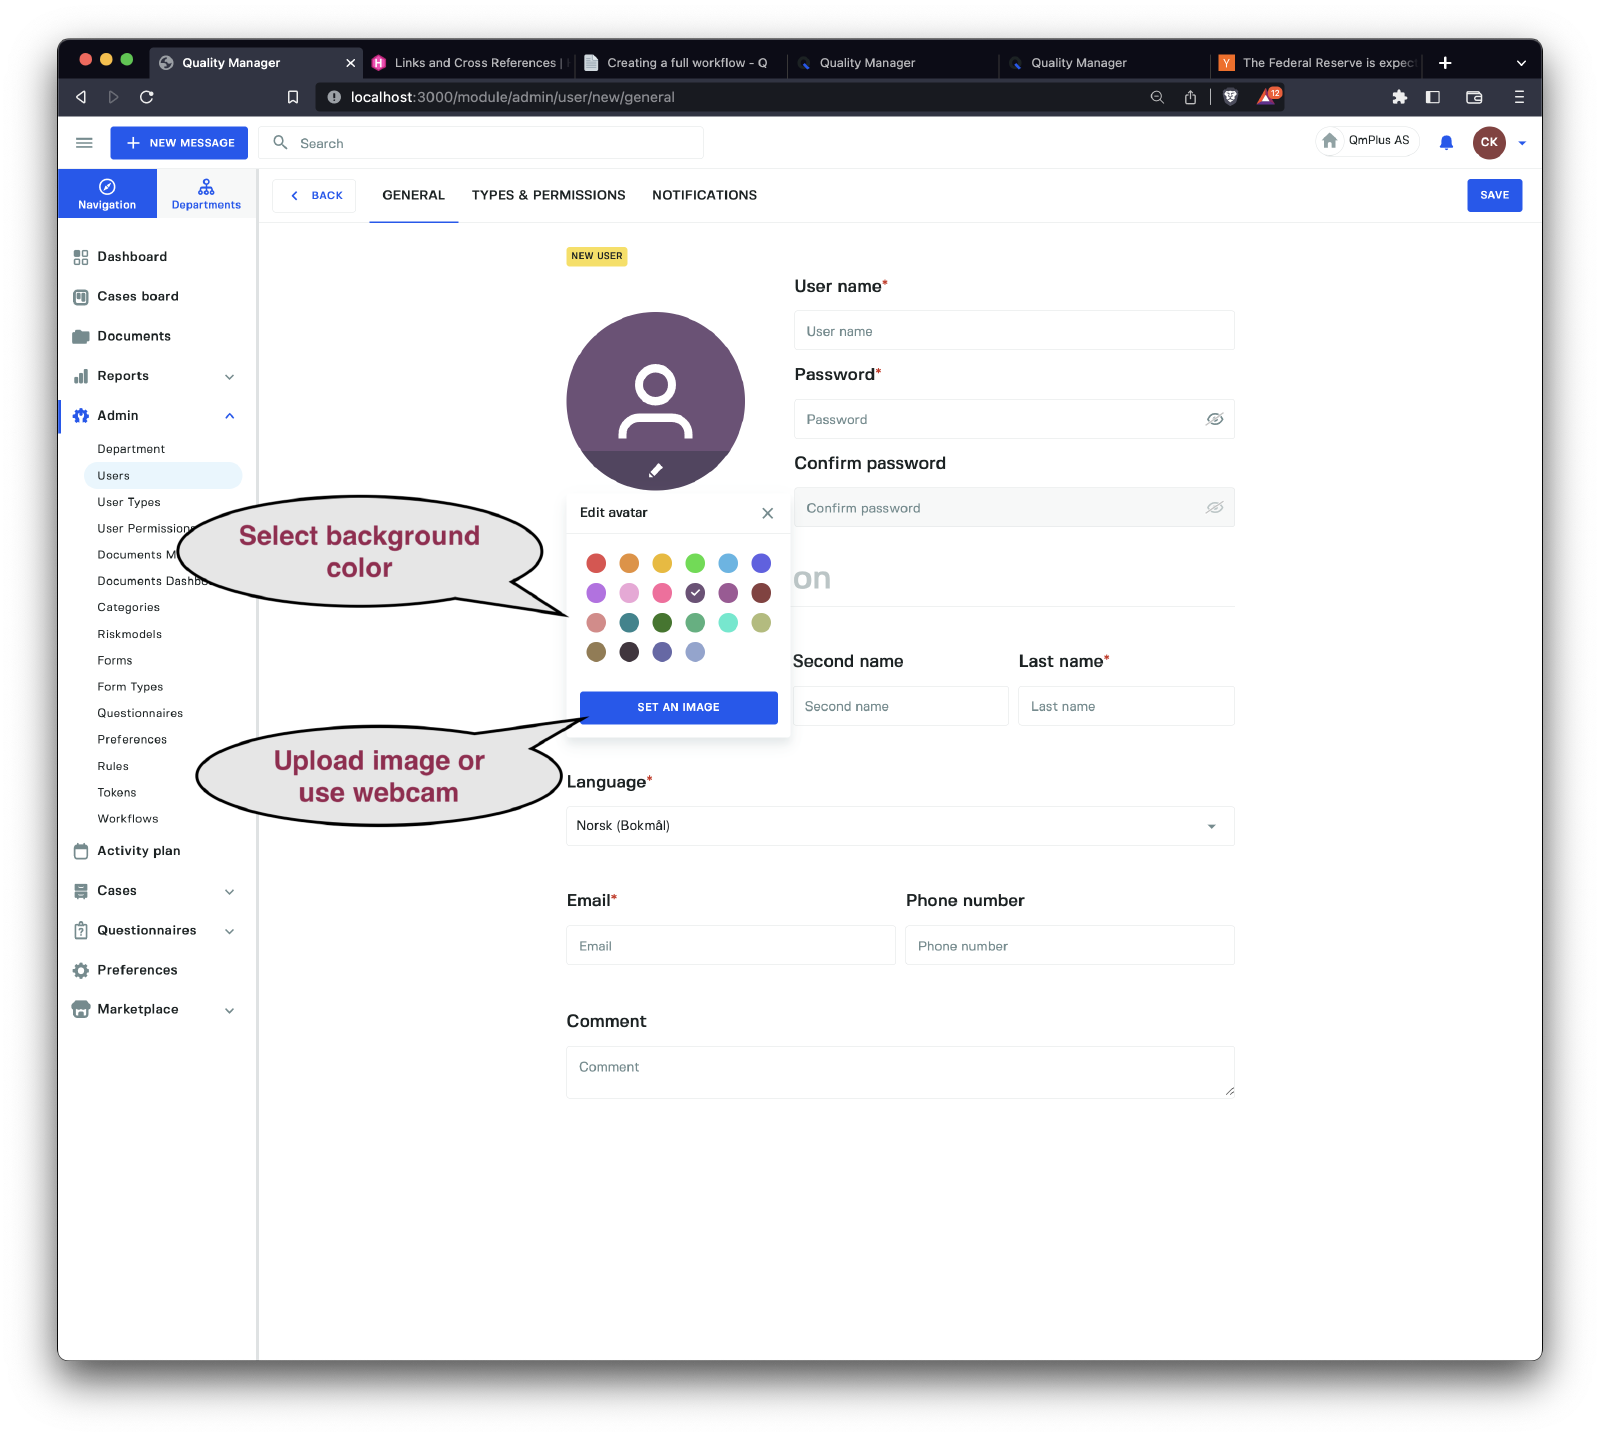Open the notifications bell

1446,143
